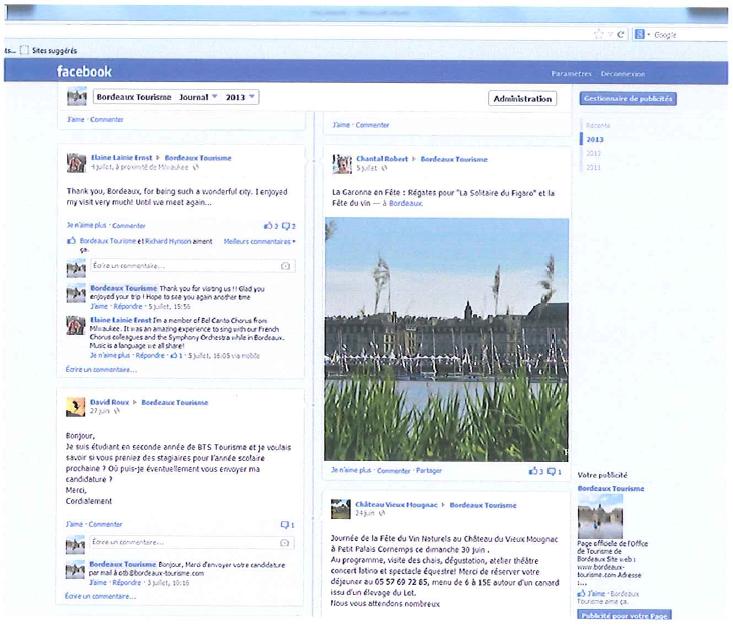This screenshot has width=733, height=628.
Task: Open the 2013 year dropdown beside Journal
Action: (241, 98)
